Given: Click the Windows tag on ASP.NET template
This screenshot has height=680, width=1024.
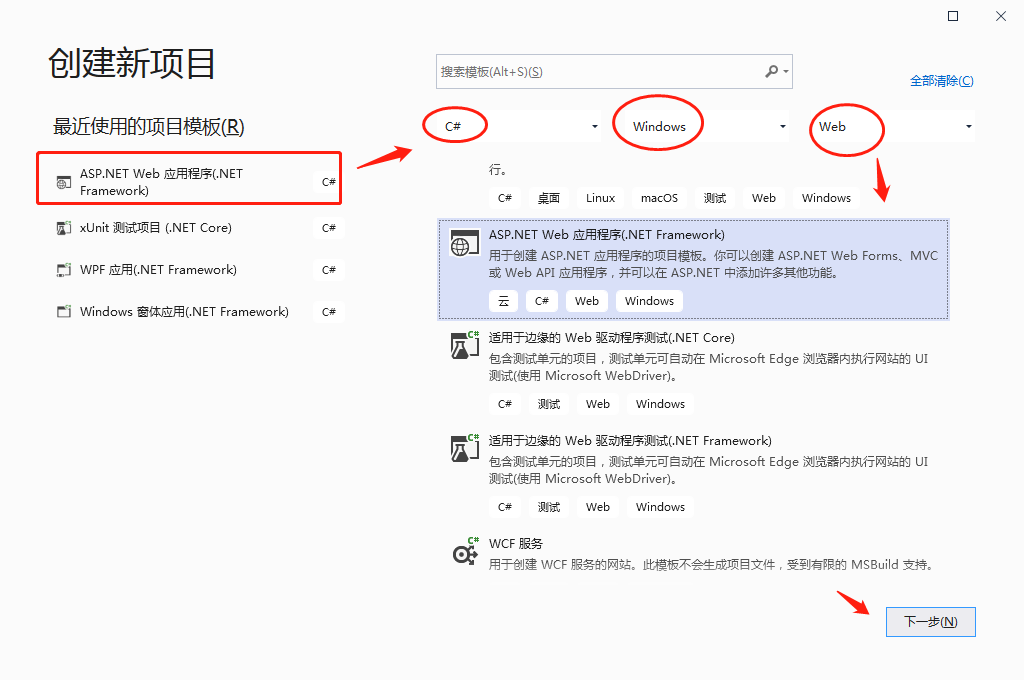Looking at the screenshot, I should [x=649, y=301].
